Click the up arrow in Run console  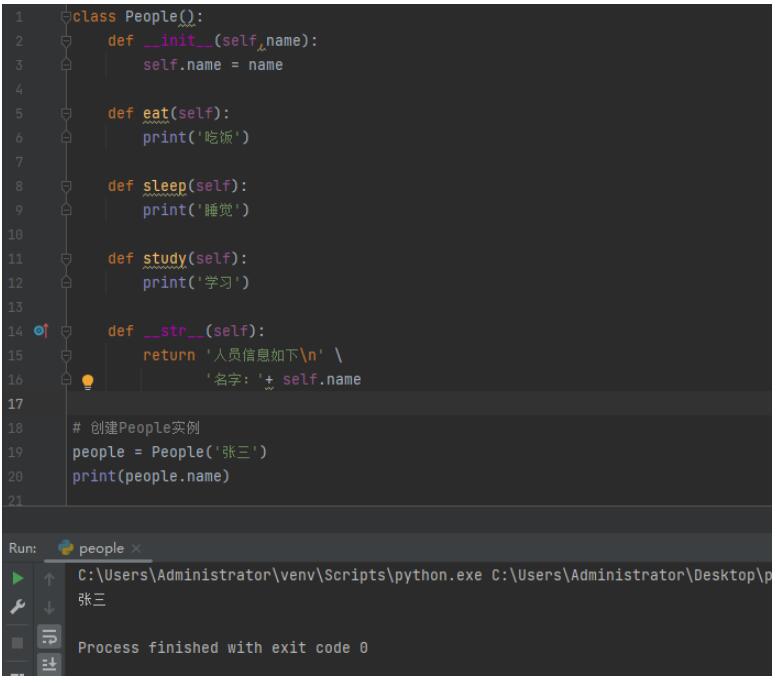point(45,577)
